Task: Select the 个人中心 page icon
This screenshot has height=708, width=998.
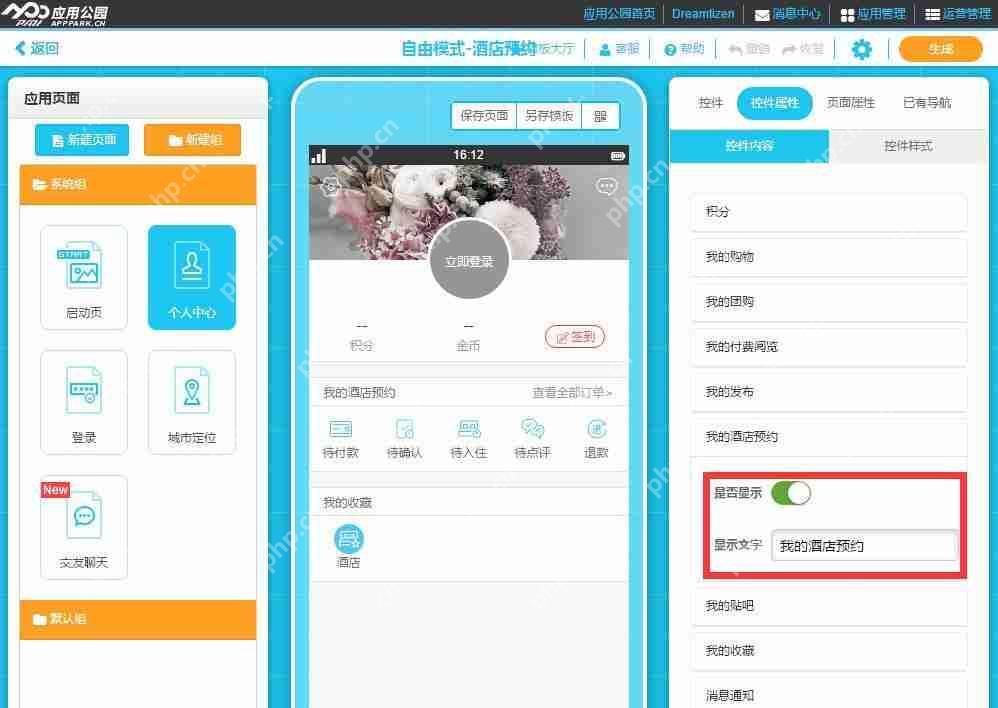Action: coord(191,277)
